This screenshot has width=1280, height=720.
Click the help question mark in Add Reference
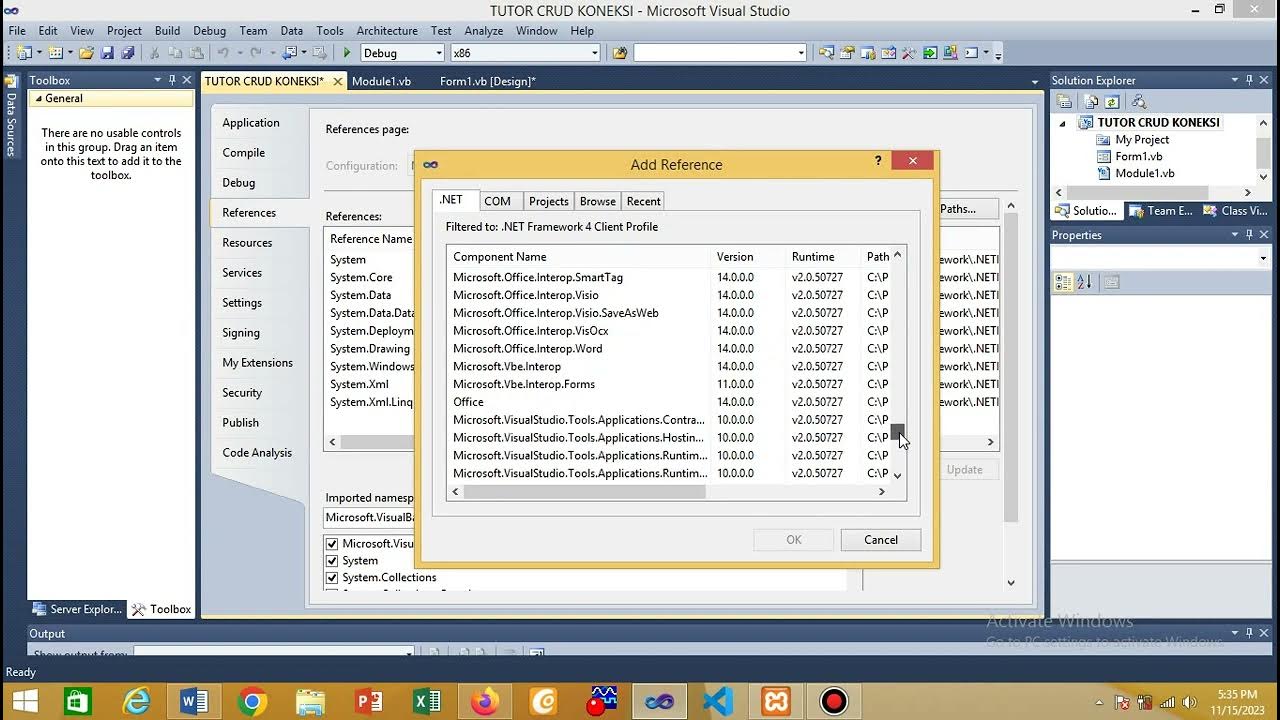[x=878, y=161]
